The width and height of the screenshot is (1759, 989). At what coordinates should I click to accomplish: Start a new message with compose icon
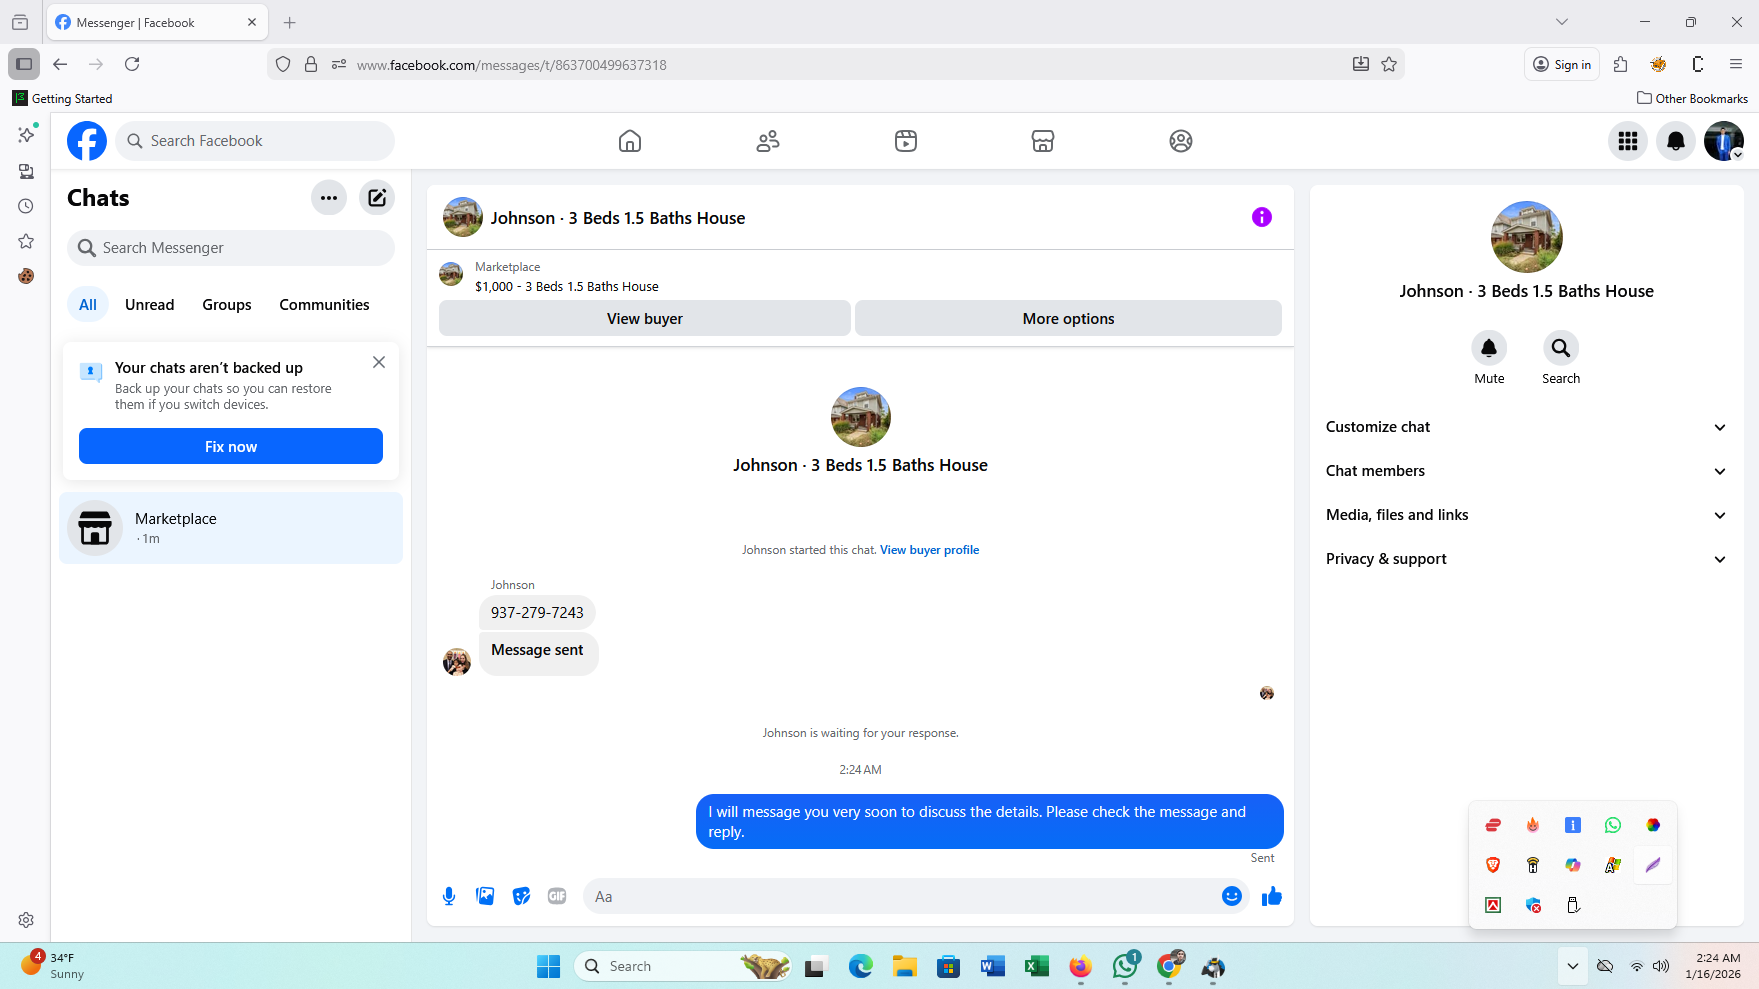click(377, 198)
